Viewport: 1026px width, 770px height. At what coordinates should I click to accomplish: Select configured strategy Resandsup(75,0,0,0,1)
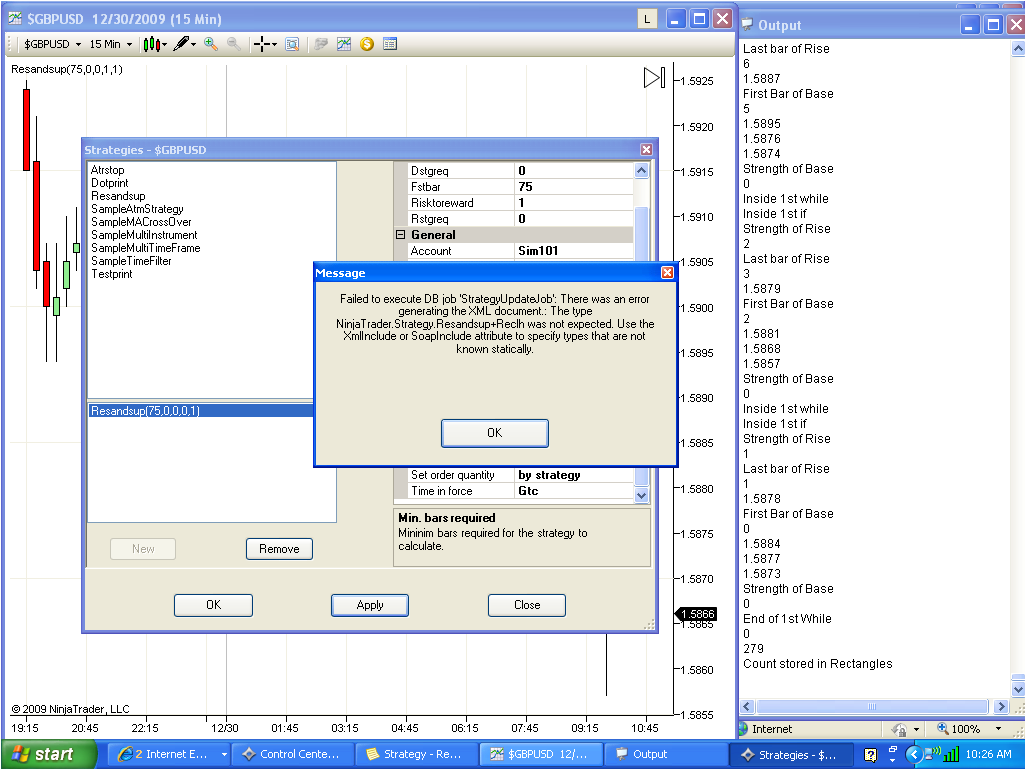click(200, 411)
